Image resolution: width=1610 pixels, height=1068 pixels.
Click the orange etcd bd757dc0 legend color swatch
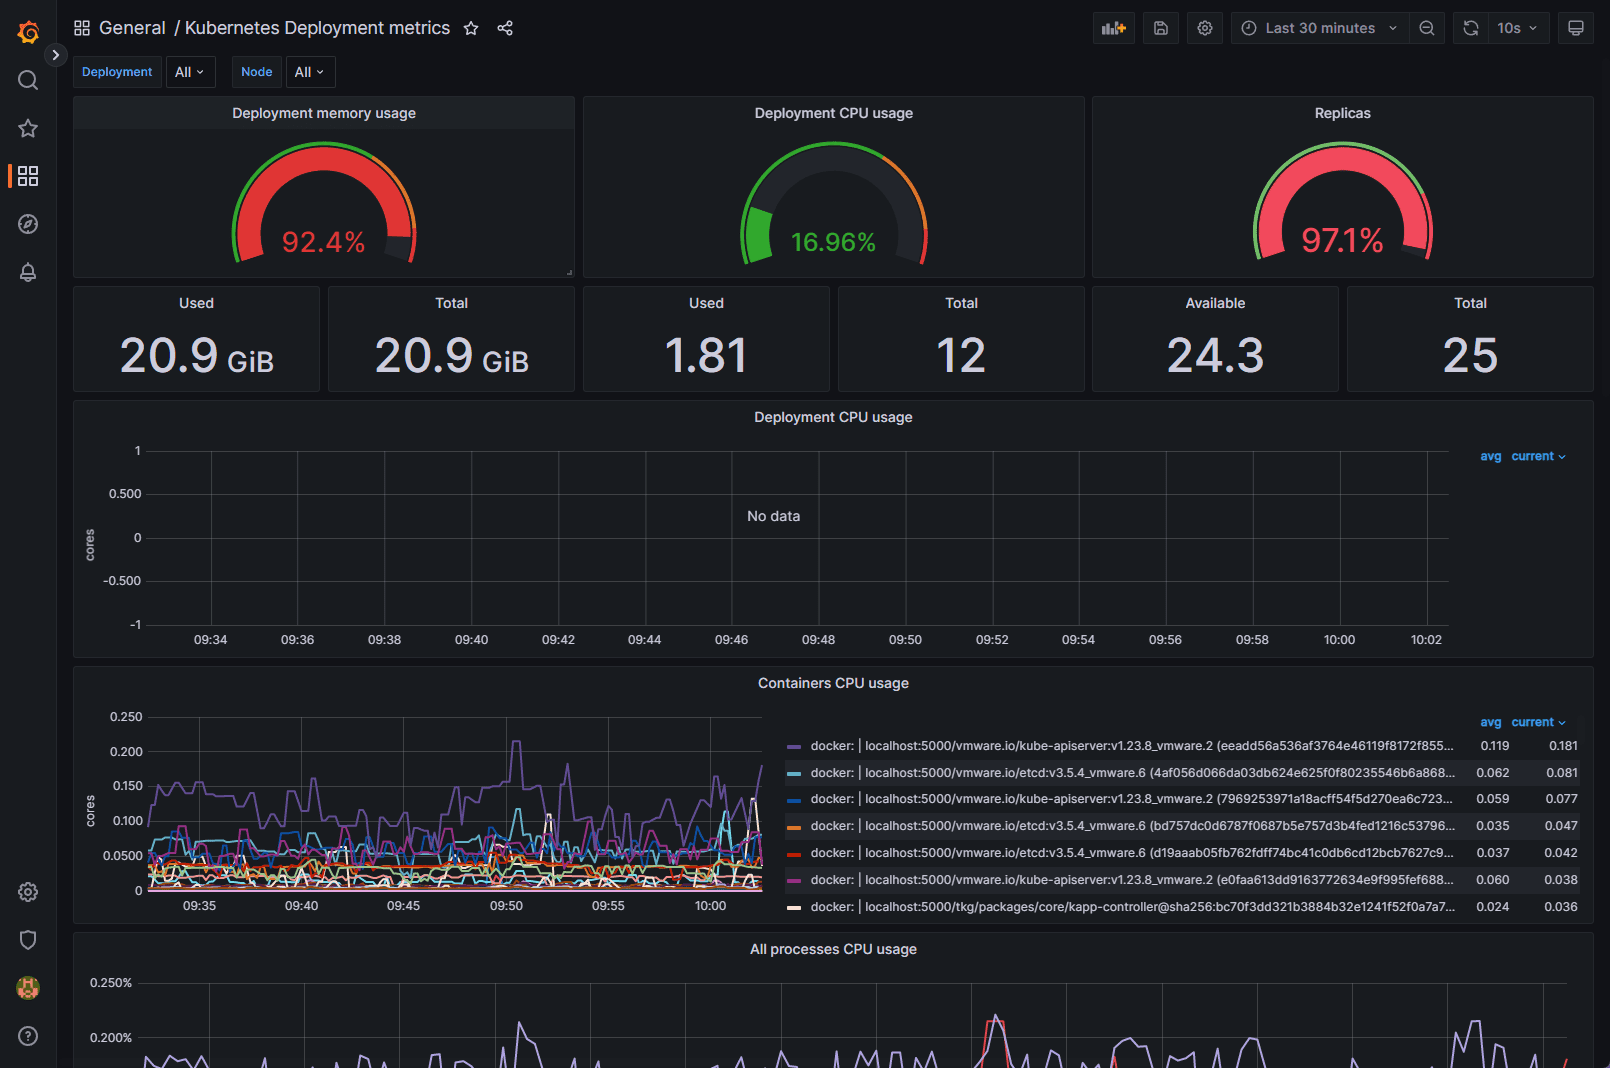tap(794, 827)
